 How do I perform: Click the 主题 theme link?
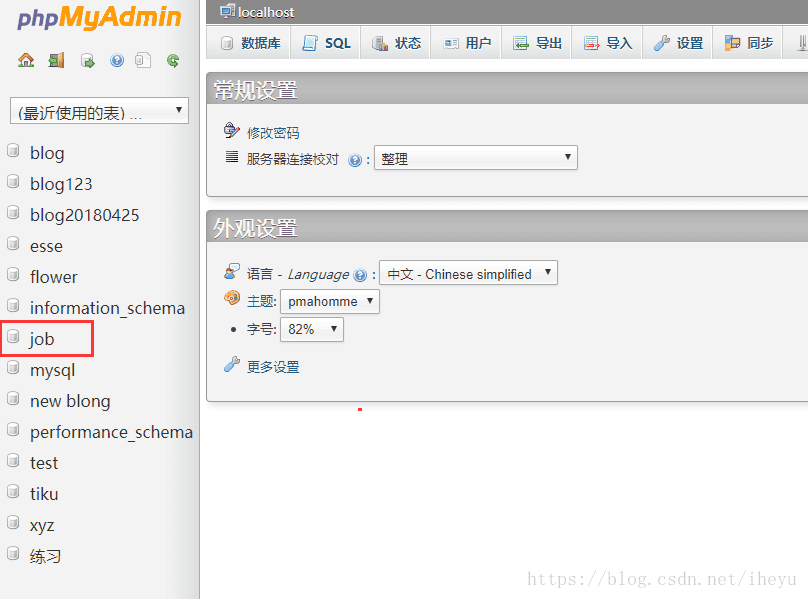point(261,302)
